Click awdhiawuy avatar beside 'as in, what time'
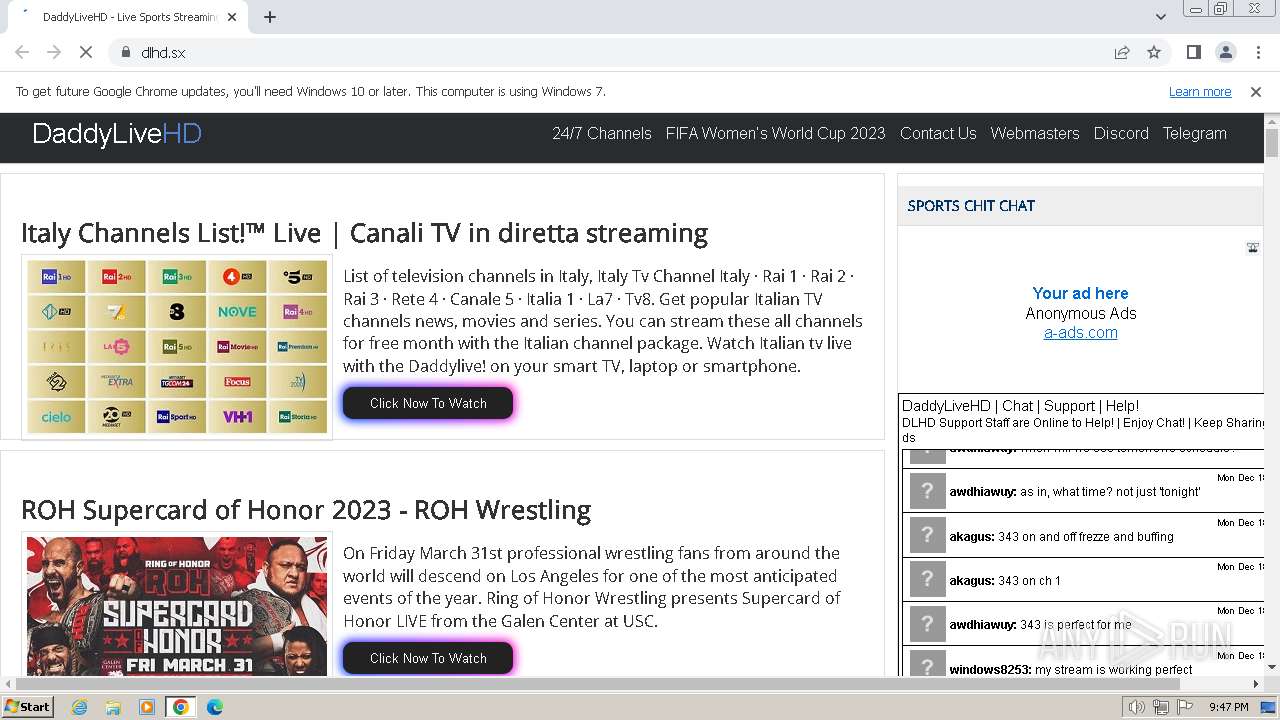The image size is (1280, 720). click(927, 491)
